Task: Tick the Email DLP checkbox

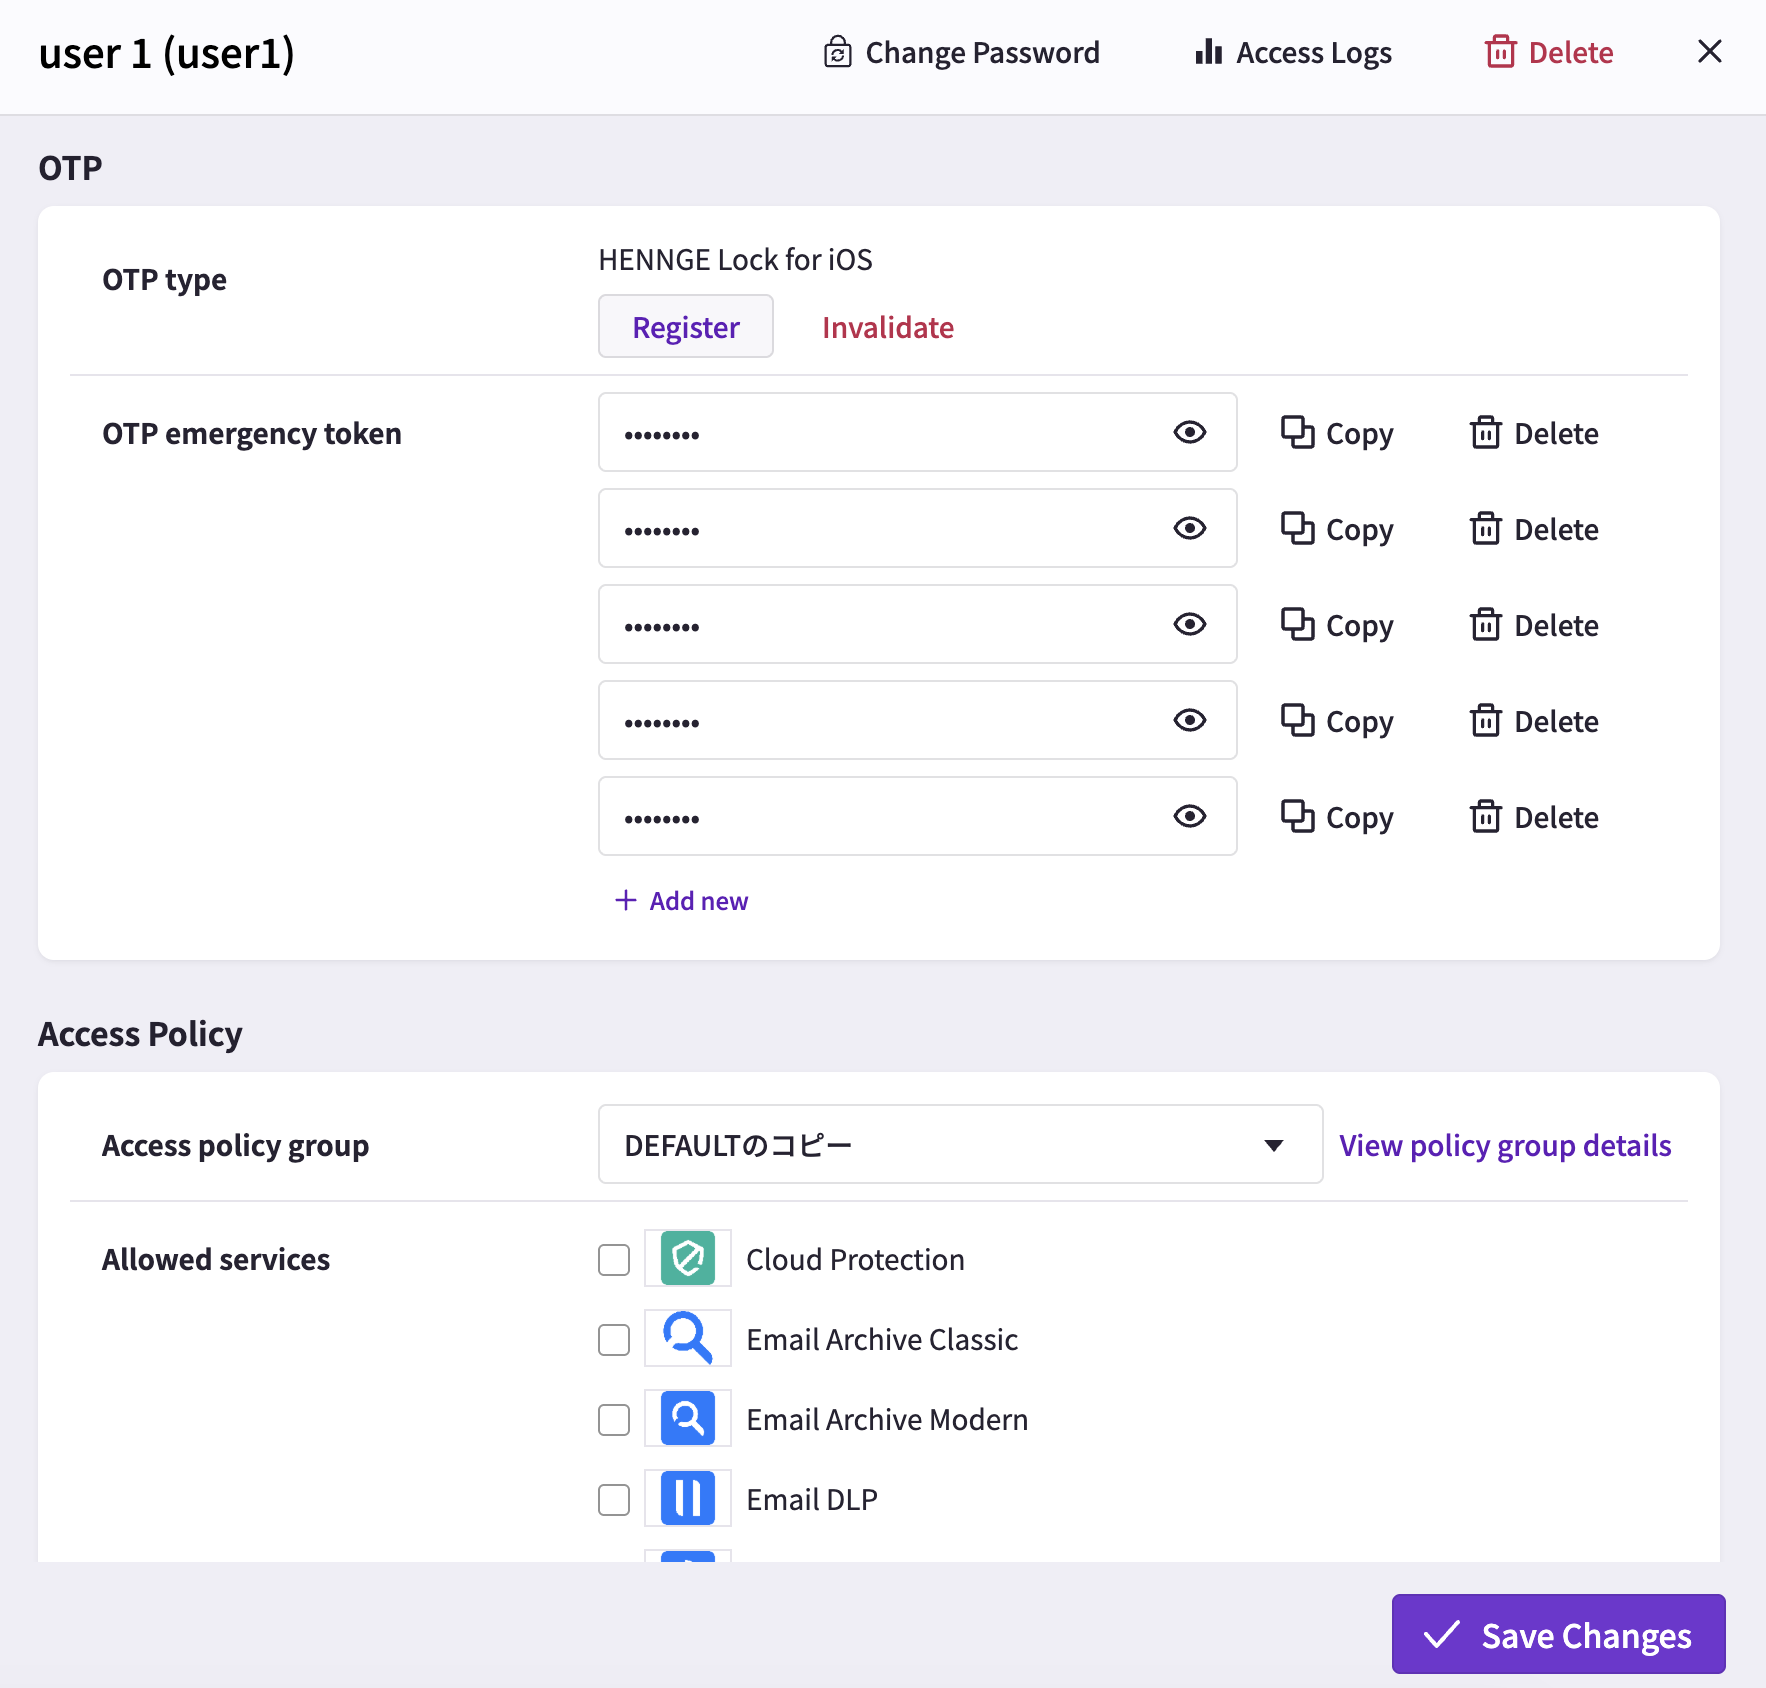Action: (614, 1500)
